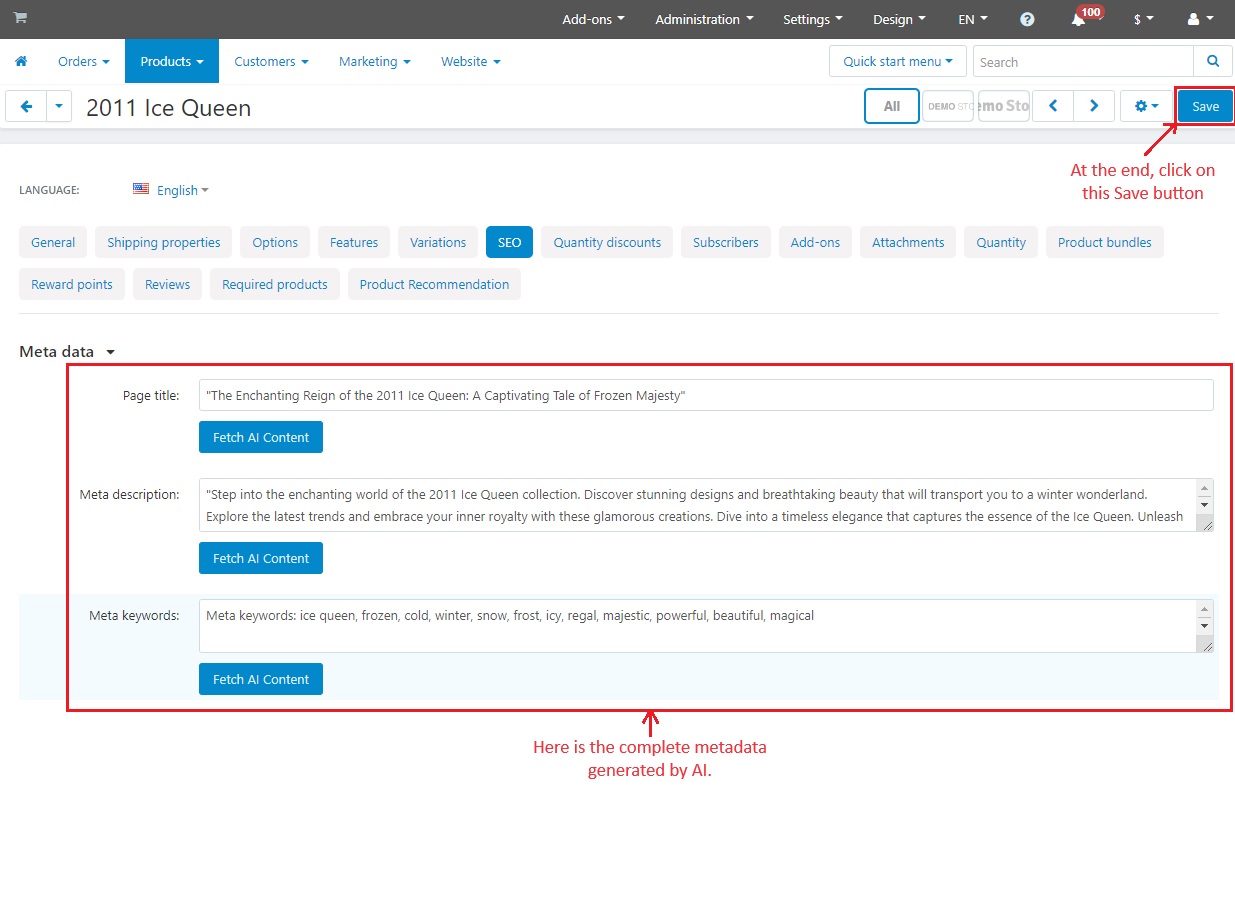This screenshot has width=1235, height=921.
Task: Open the Design menu
Action: pos(899,19)
